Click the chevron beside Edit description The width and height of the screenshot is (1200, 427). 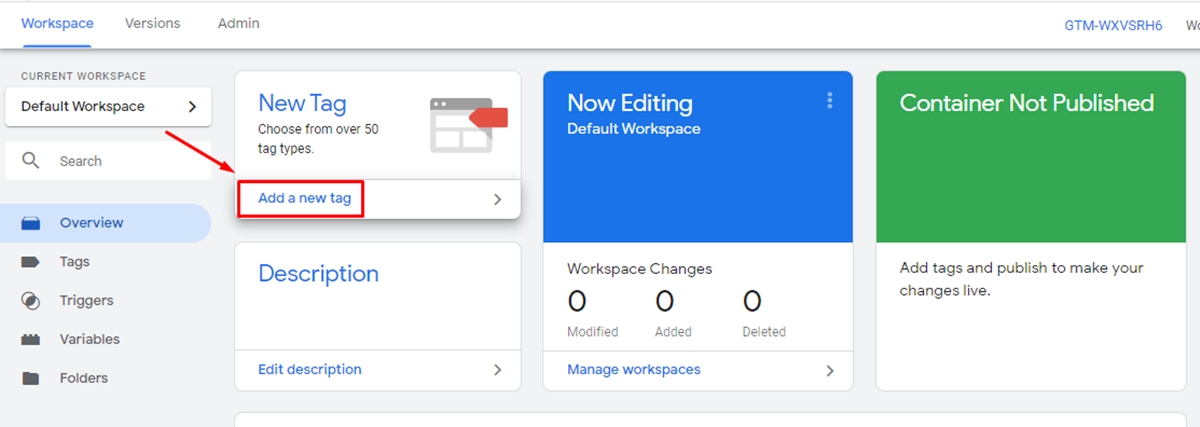tap(498, 370)
